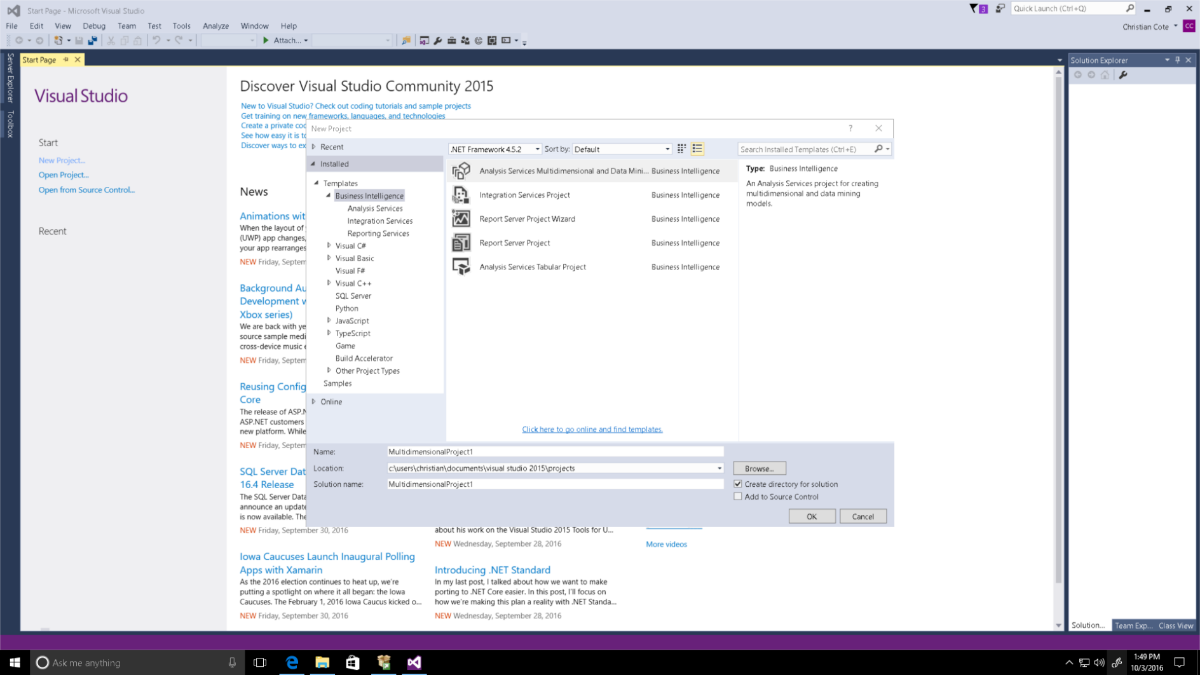
Task: Click OK to create the project
Action: click(x=812, y=516)
